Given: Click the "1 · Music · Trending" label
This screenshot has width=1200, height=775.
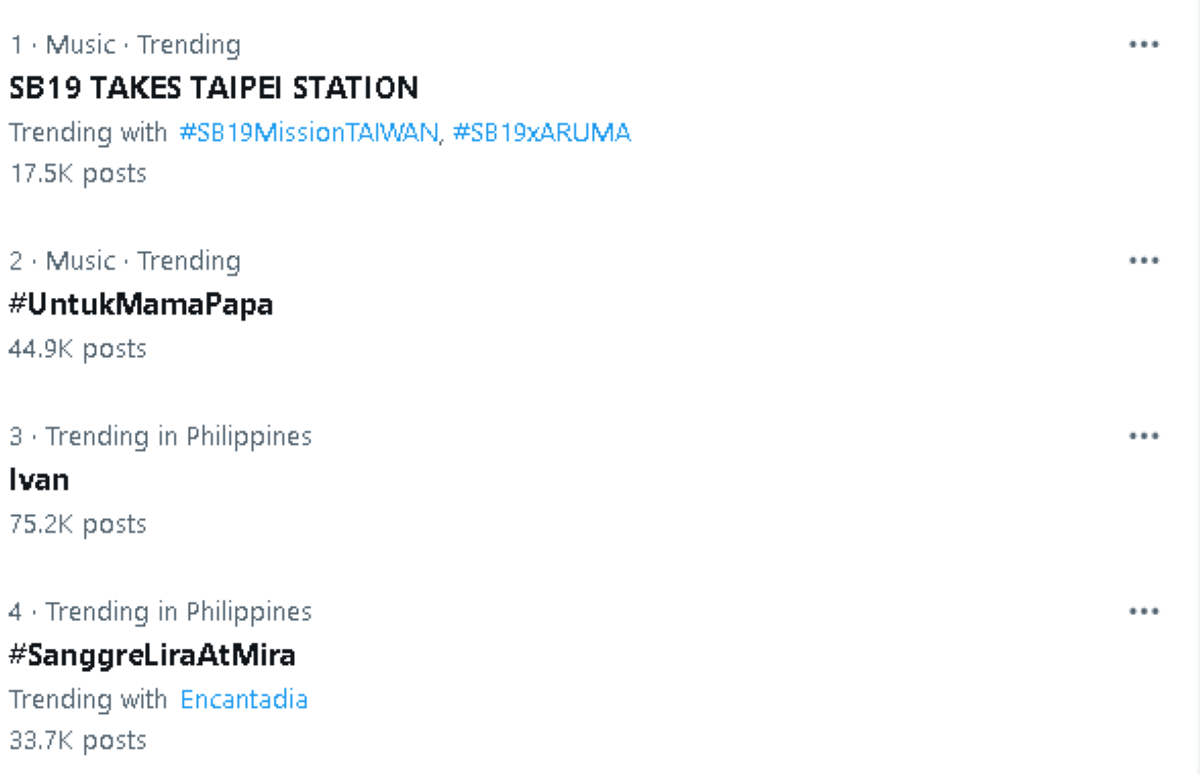Looking at the screenshot, I should (x=125, y=45).
